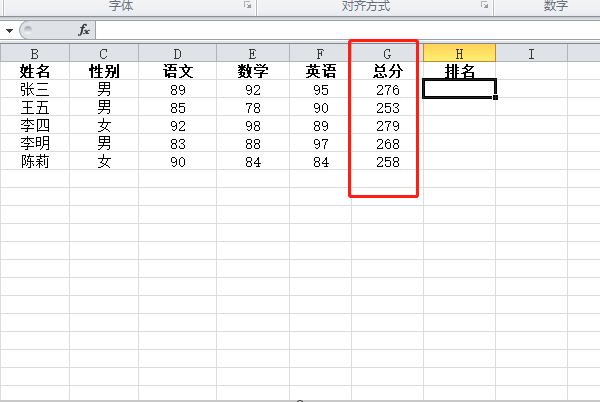This screenshot has width=600, height=402.
Task: Open the Font group dialog launcher
Action: click(x=248, y=5)
